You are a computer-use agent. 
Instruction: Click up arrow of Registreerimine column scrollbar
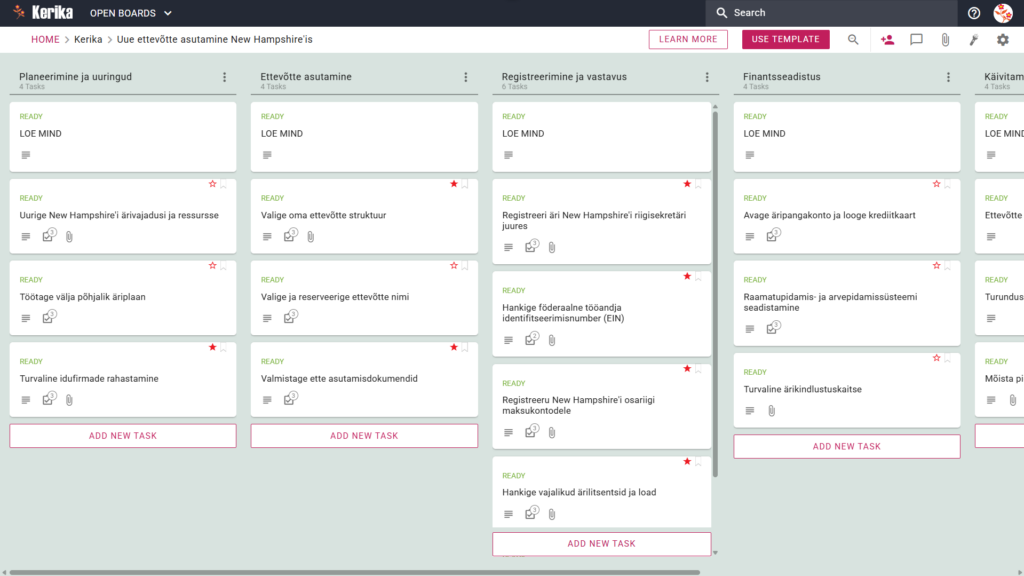[x=715, y=106]
